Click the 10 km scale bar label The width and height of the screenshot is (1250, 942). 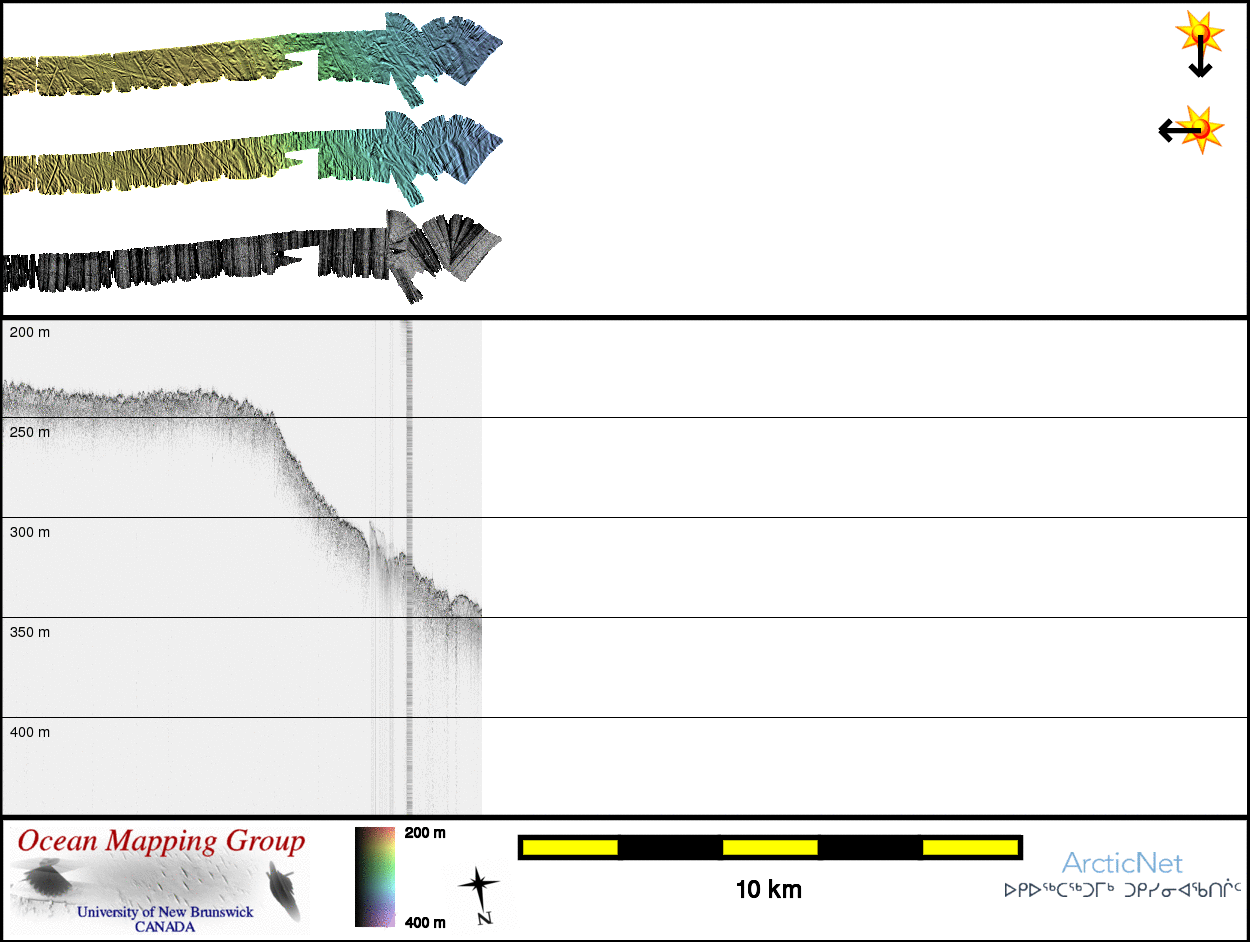click(768, 889)
